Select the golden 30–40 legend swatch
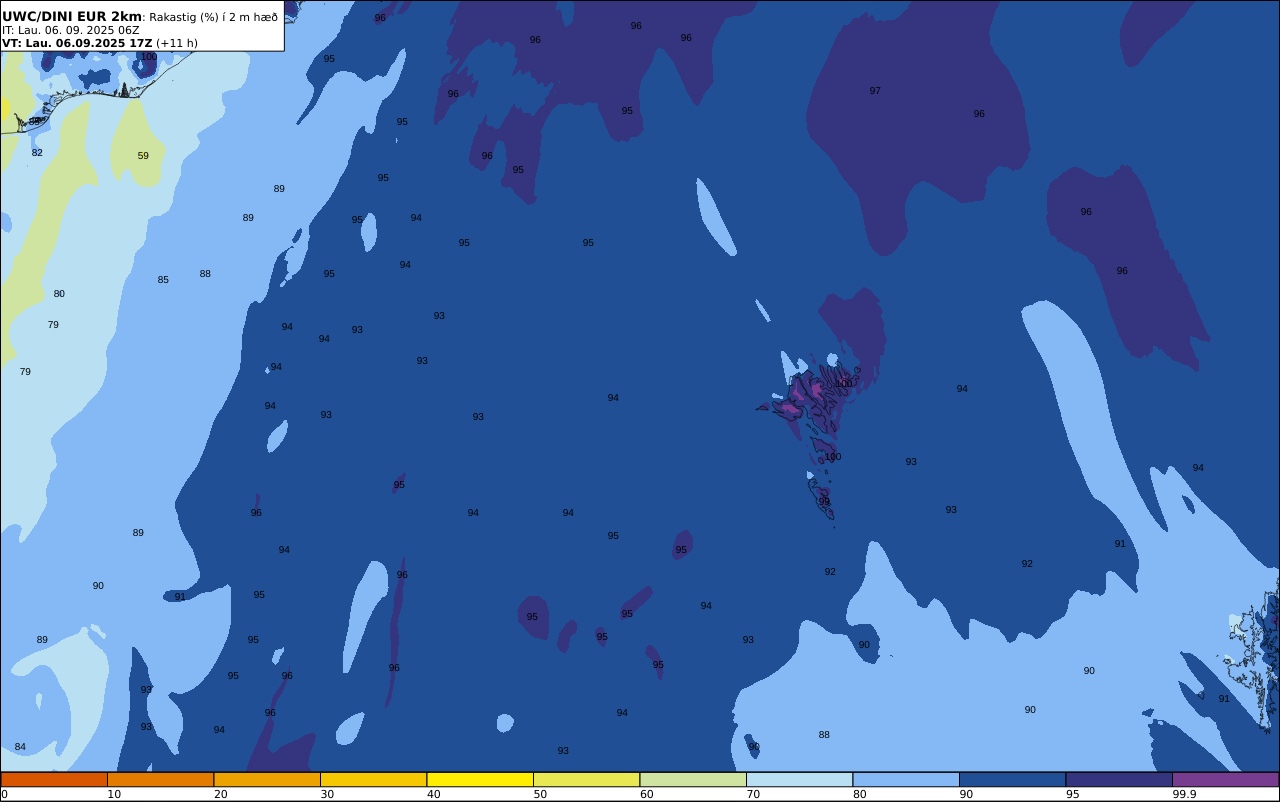The height and width of the screenshot is (802, 1280). [x=373, y=779]
